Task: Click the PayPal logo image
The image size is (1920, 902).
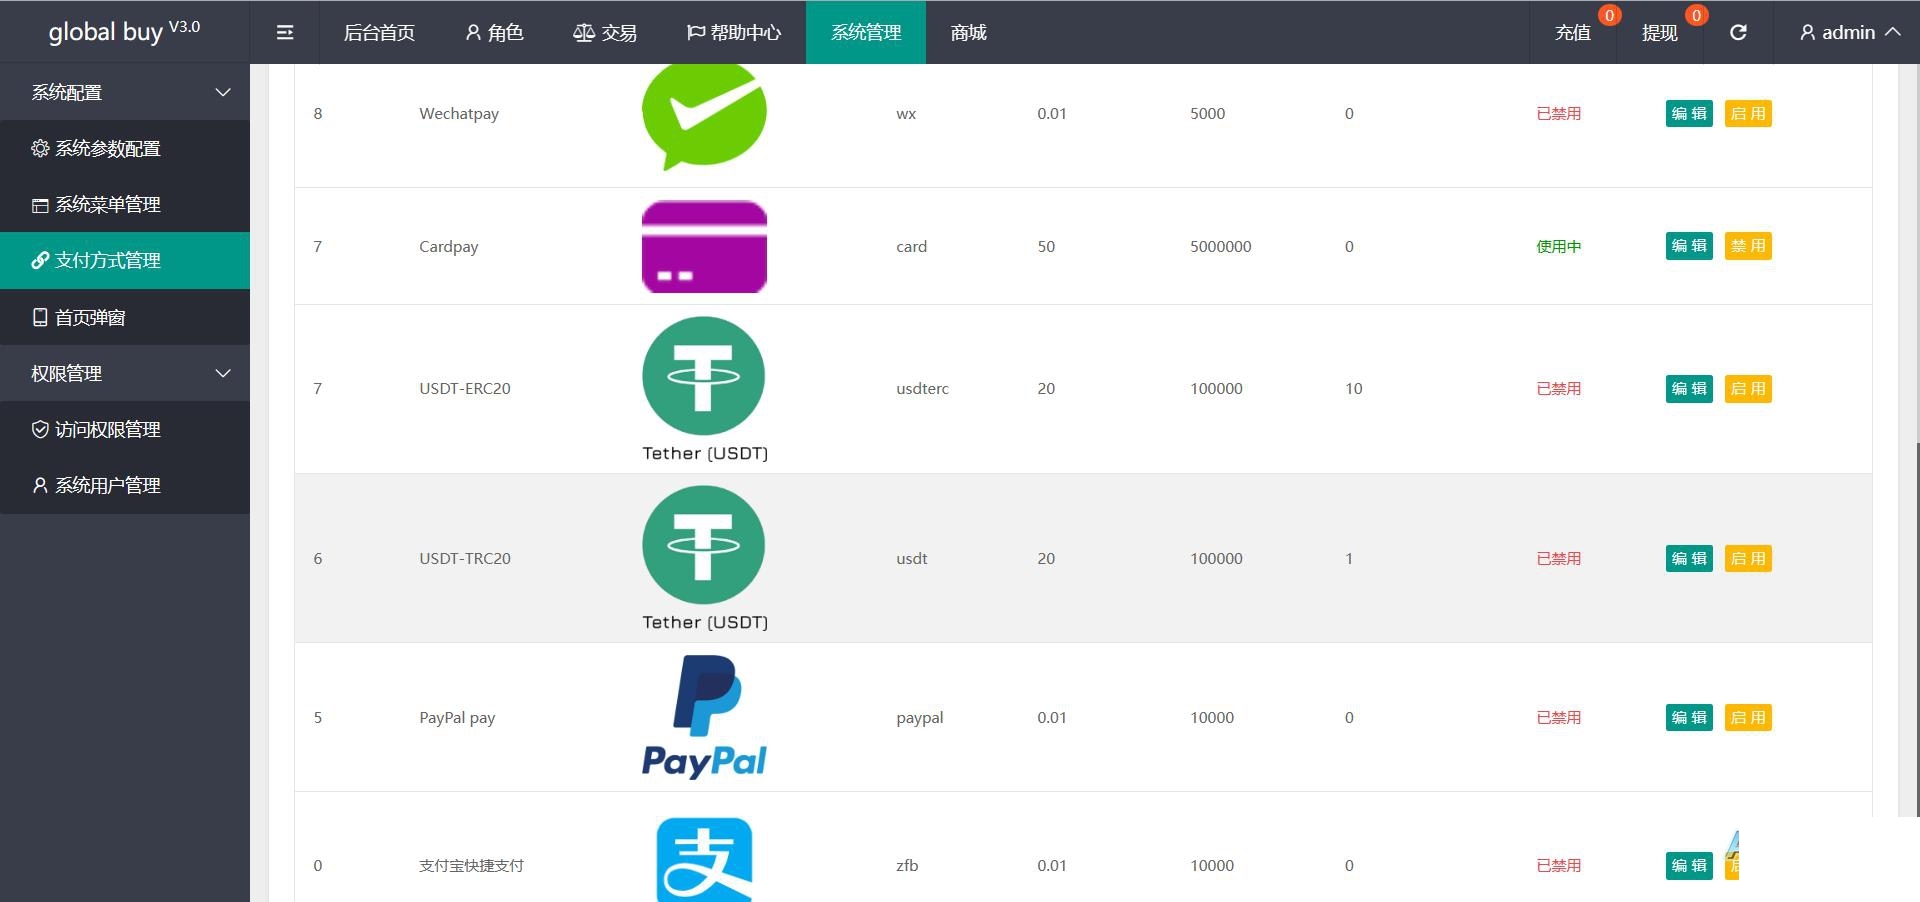Action: point(704,717)
